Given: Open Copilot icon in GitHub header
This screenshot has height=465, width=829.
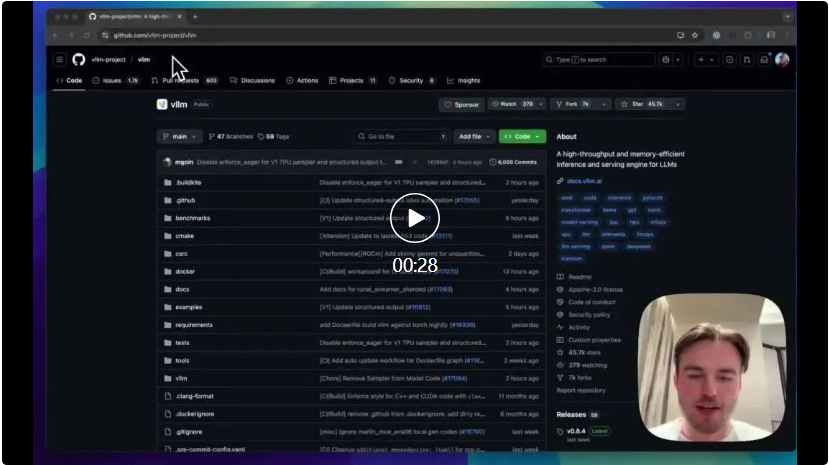Looking at the screenshot, I should point(666,60).
